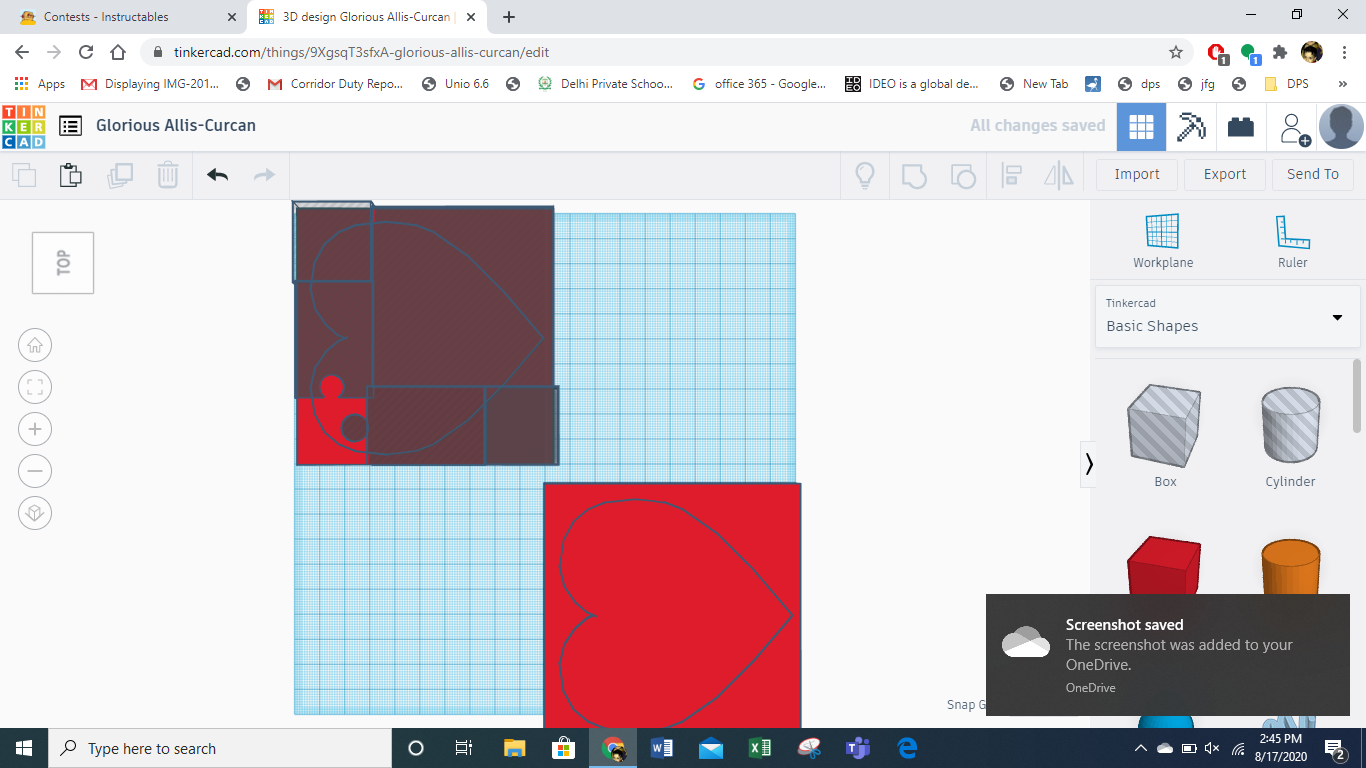Open the DPS bookmarks folder
1366x768 pixels.
[1286, 84]
